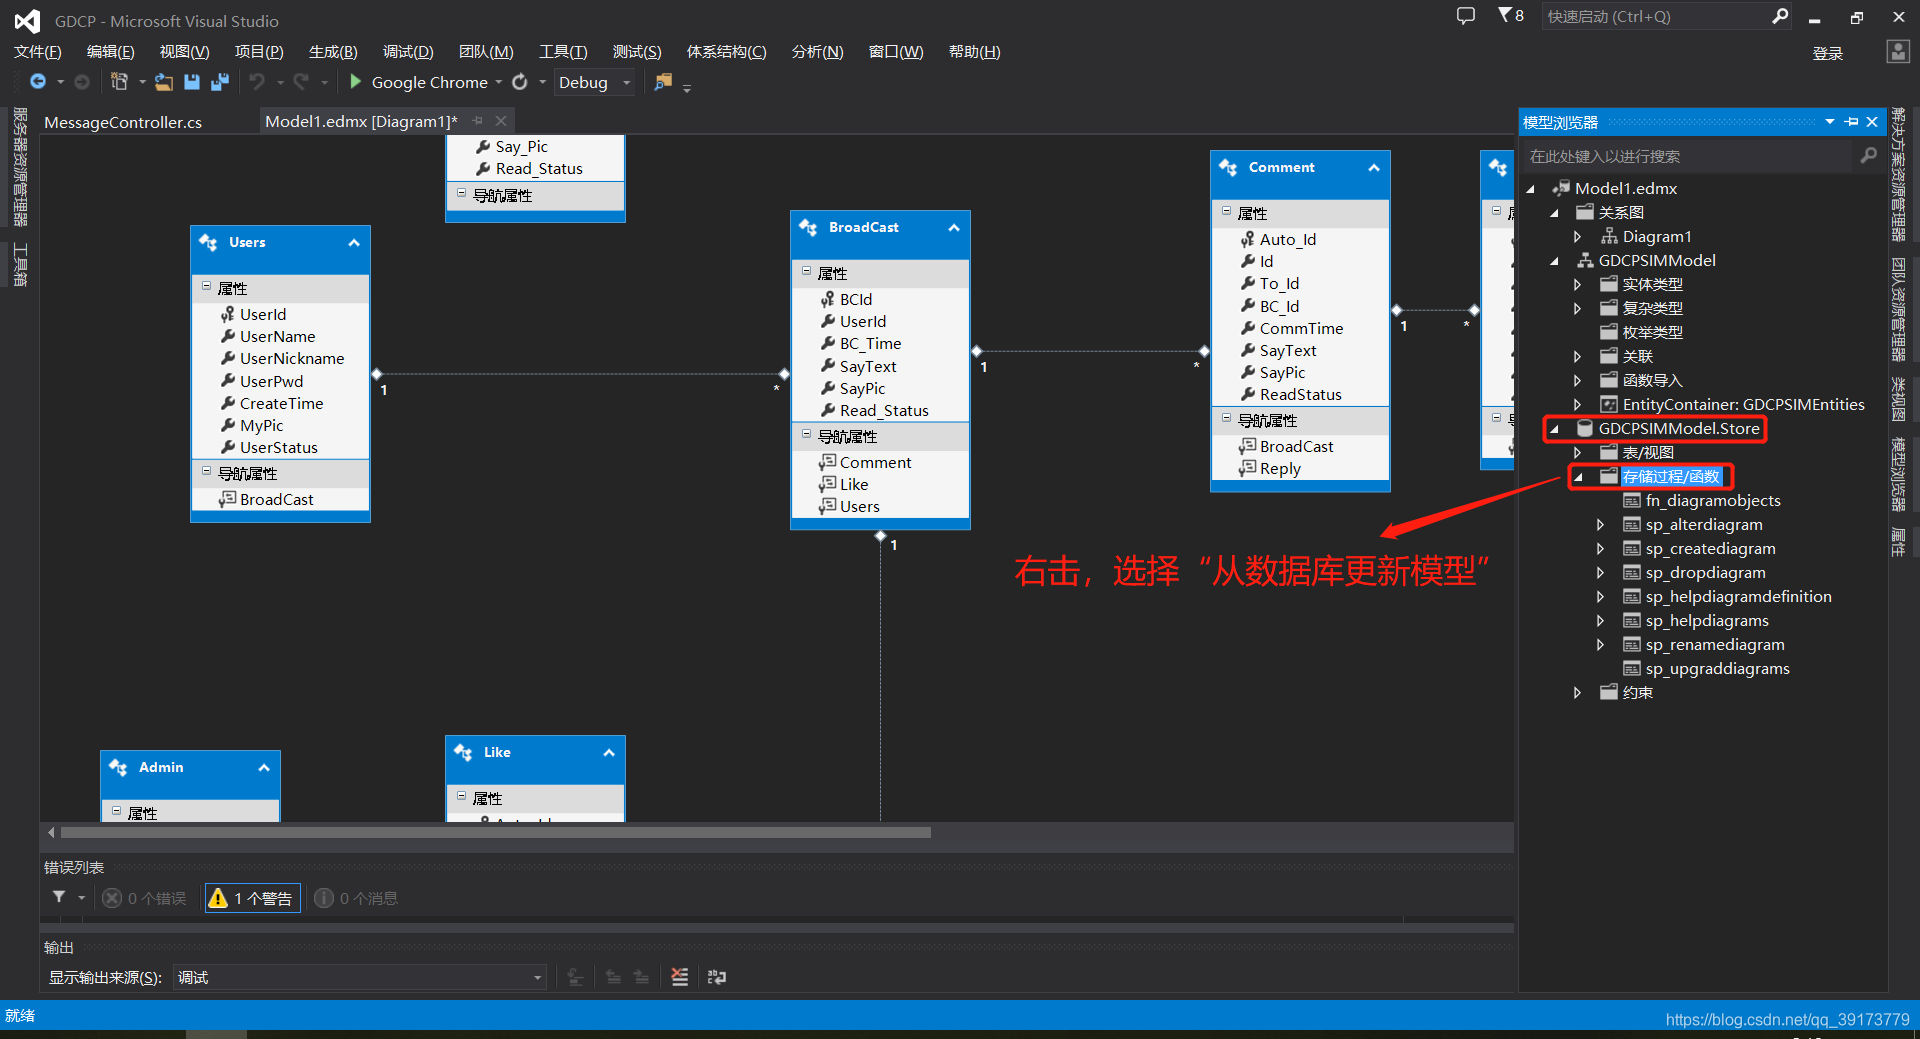Click the account avatar icon

(x=1898, y=52)
